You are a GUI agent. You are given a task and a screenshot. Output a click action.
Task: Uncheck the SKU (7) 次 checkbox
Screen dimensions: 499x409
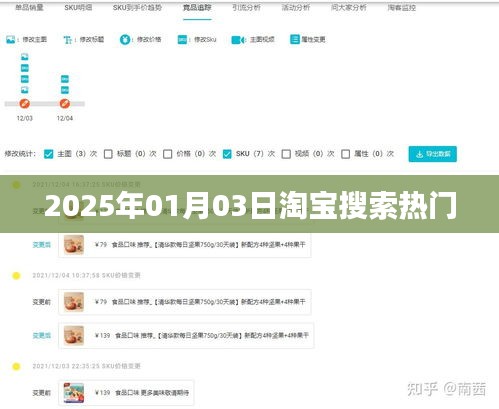pos(227,154)
